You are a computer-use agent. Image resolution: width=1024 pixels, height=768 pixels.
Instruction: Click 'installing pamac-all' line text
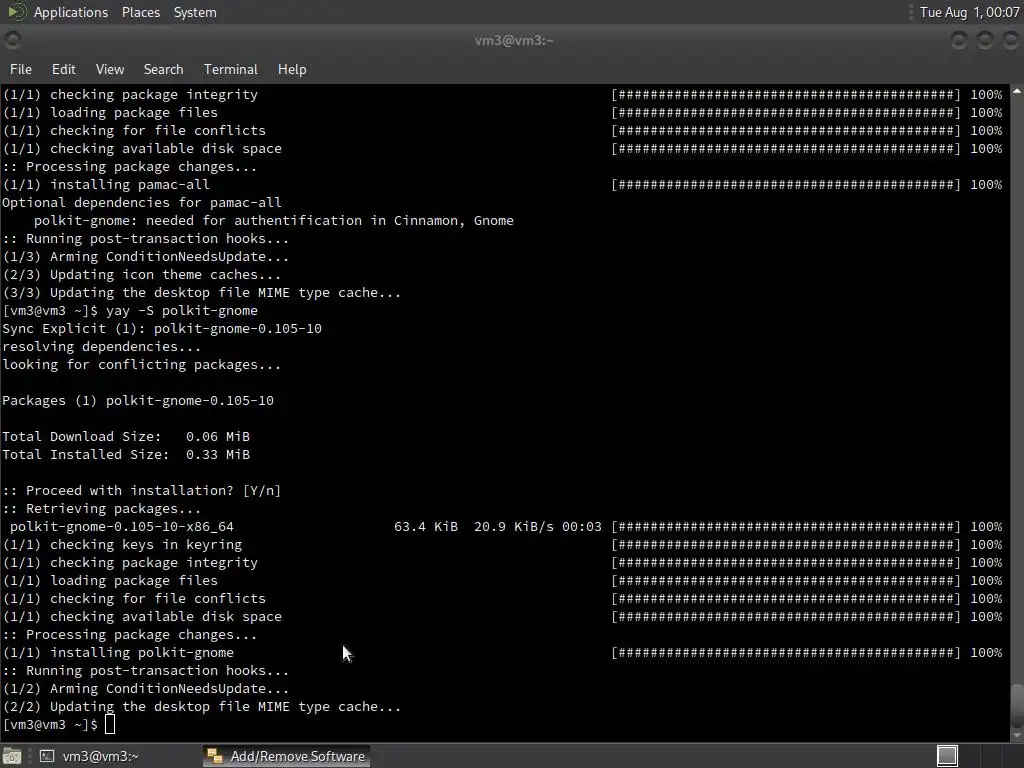pyautogui.click(x=130, y=185)
